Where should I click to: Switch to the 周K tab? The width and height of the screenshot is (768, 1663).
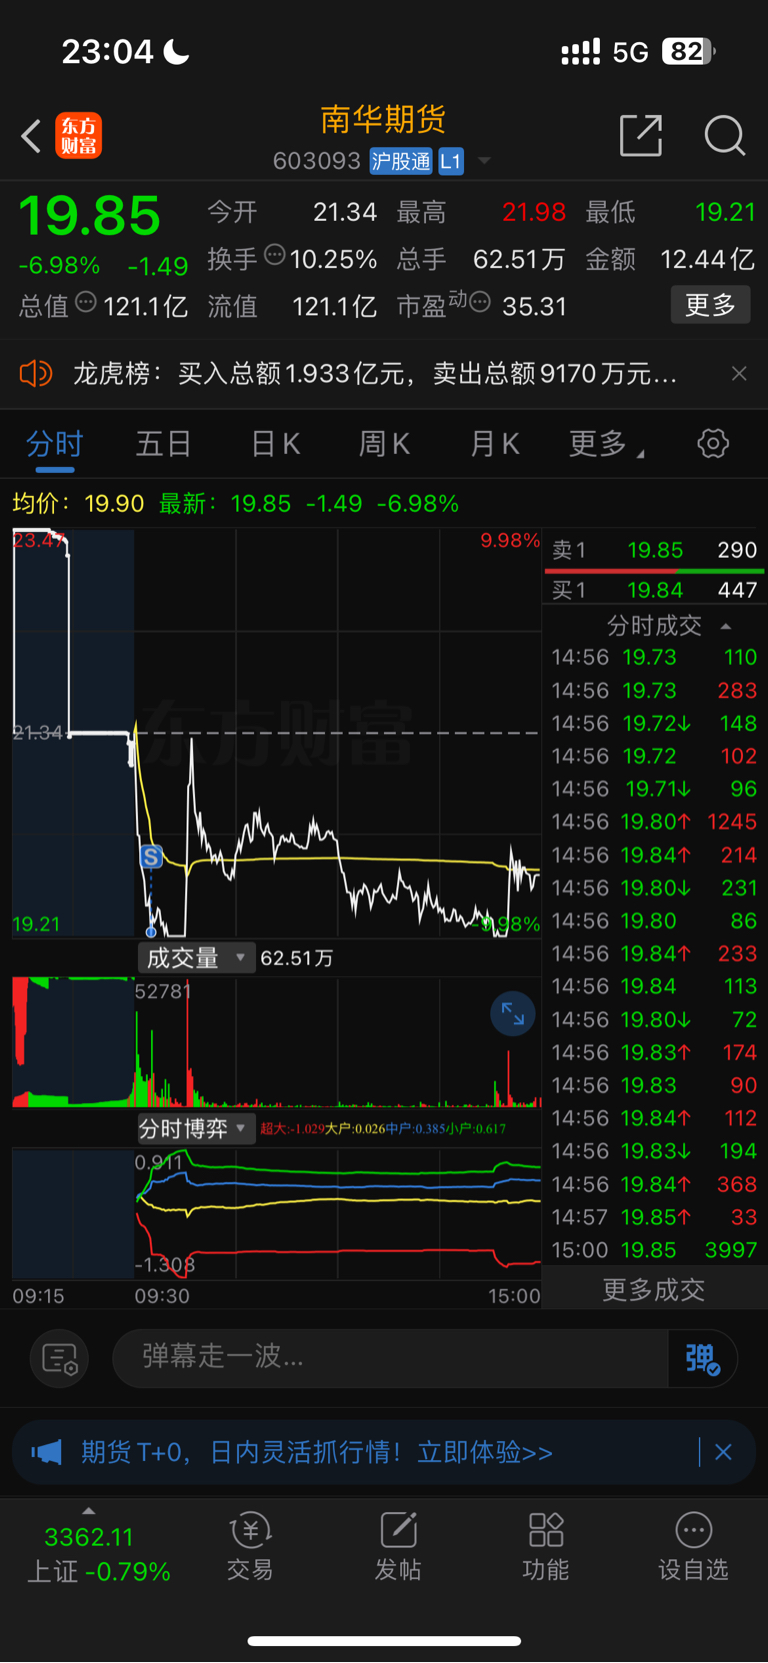click(385, 443)
